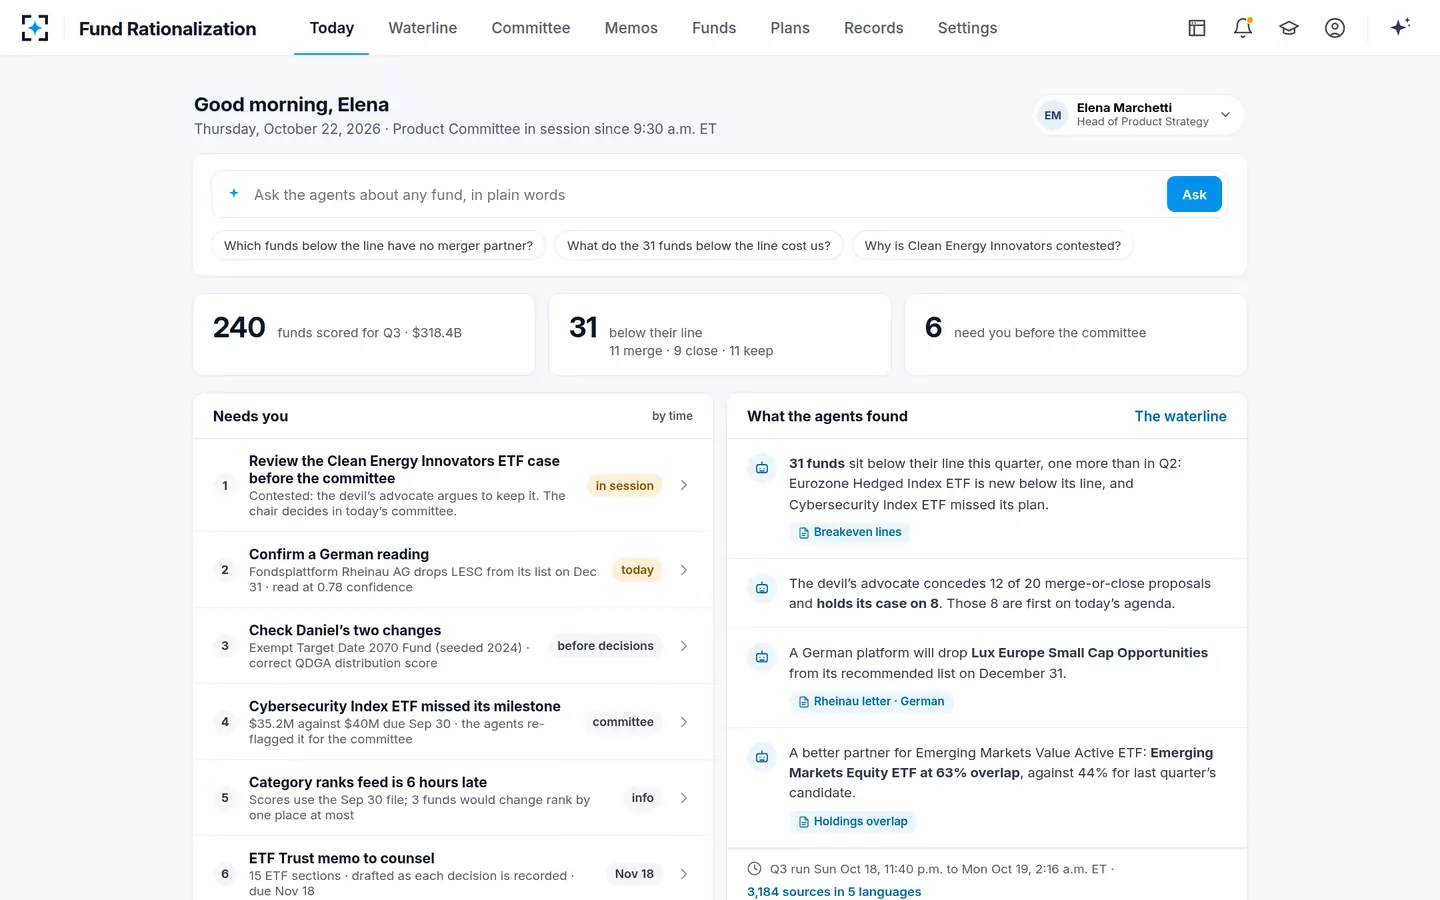Open the '6 need you' summary card

click(1076, 334)
